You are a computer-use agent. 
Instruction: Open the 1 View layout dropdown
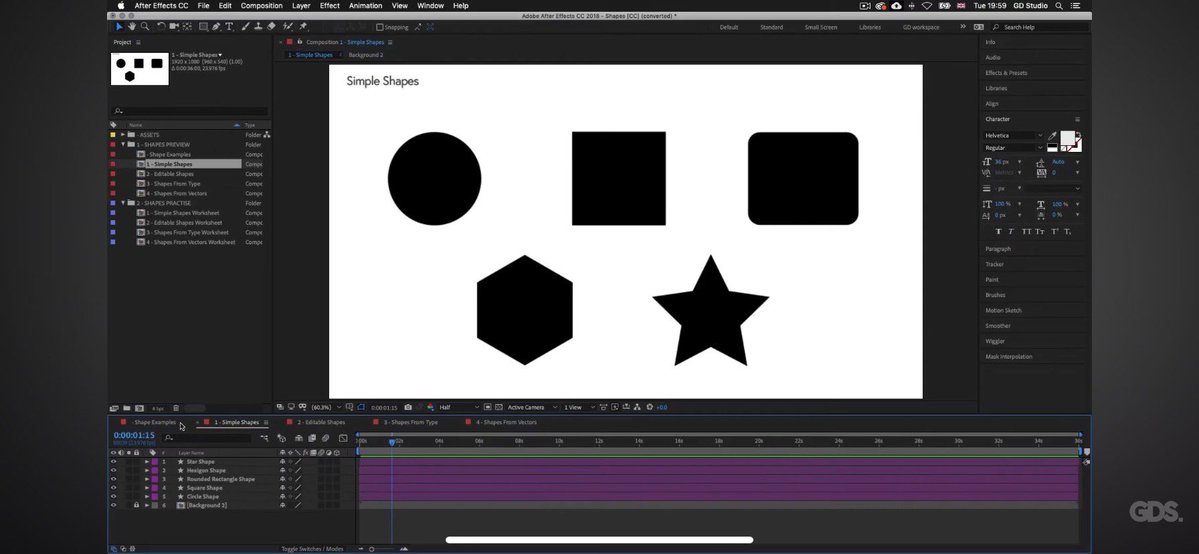tap(580, 407)
